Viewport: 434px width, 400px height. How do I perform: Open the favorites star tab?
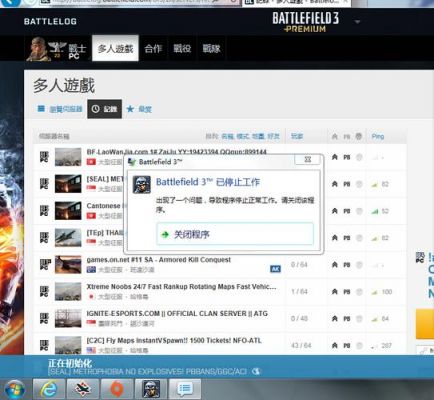pyautogui.click(x=139, y=109)
